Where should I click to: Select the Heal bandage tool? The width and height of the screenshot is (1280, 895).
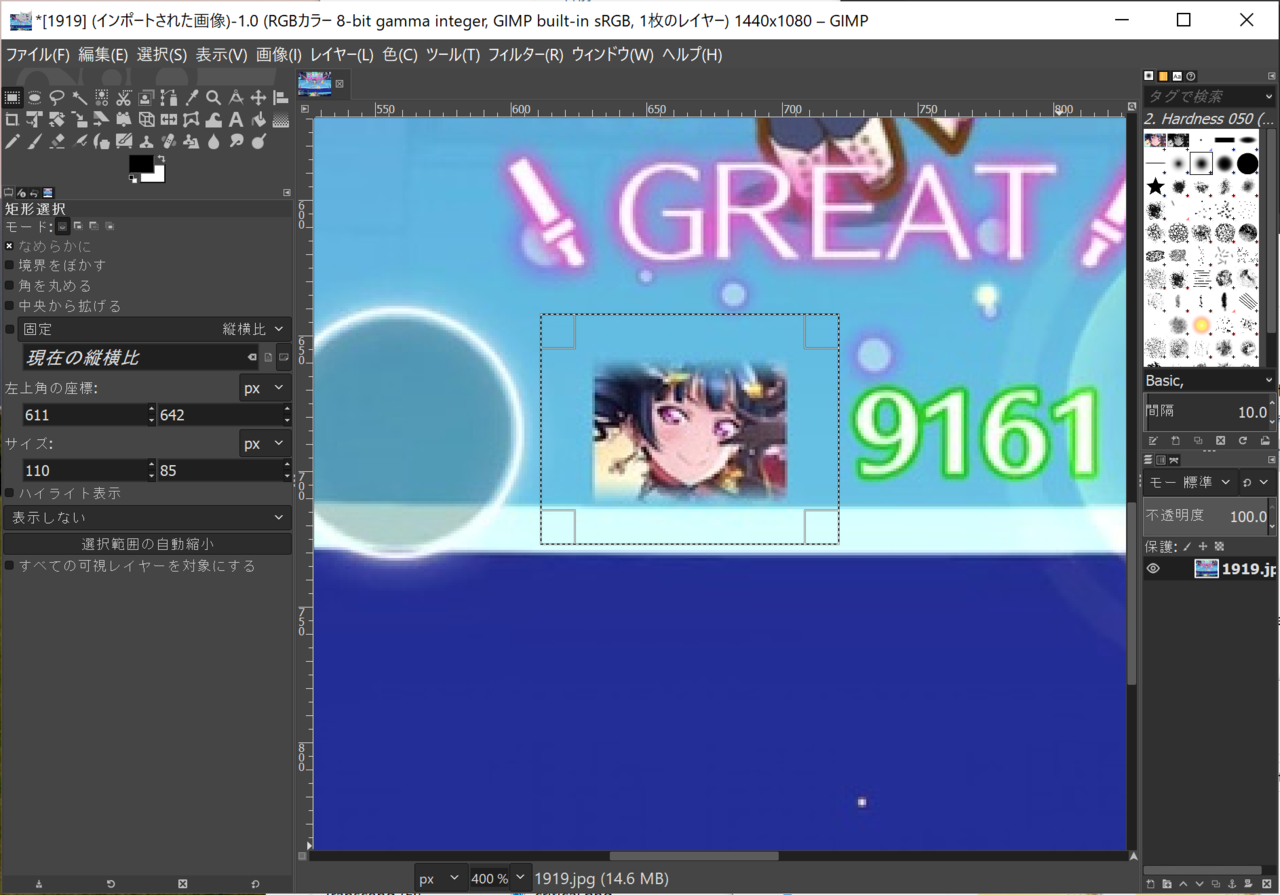pos(169,142)
